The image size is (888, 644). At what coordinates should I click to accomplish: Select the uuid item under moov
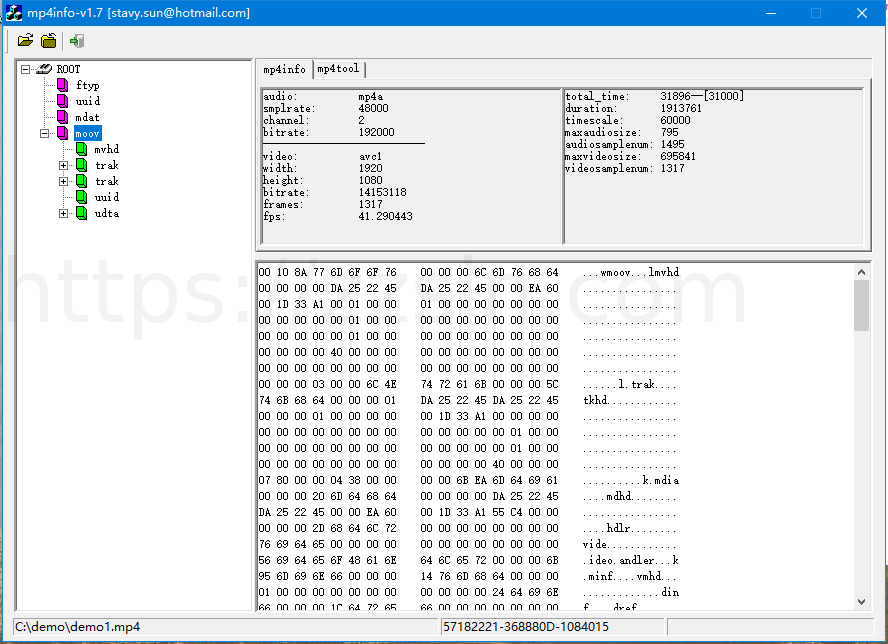pyautogui.click(x=106, y=197)
